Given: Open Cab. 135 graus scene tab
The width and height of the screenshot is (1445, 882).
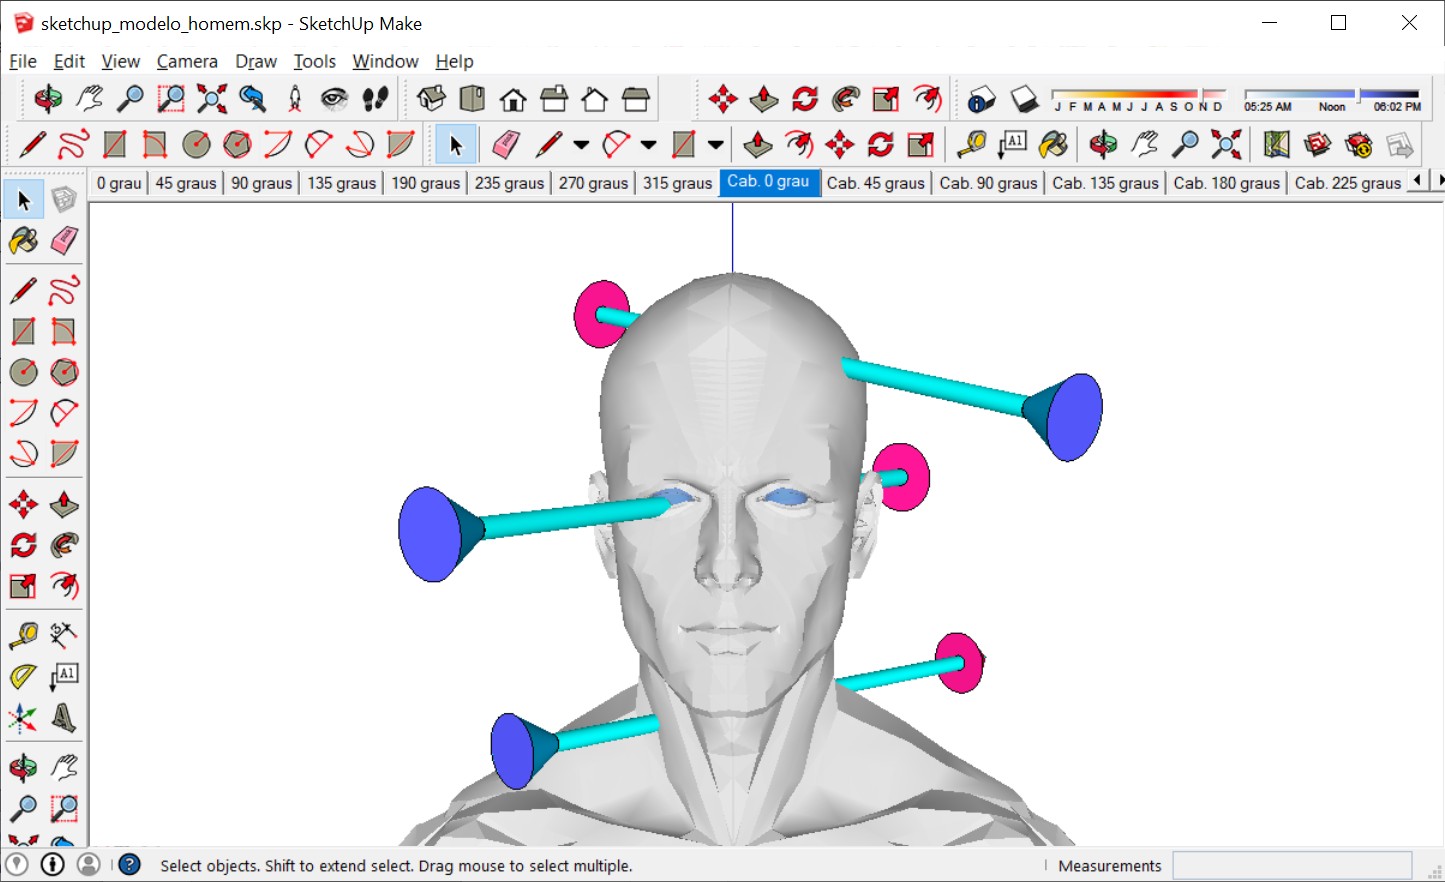Looking at the screenshot, I should pos(1106,183).
